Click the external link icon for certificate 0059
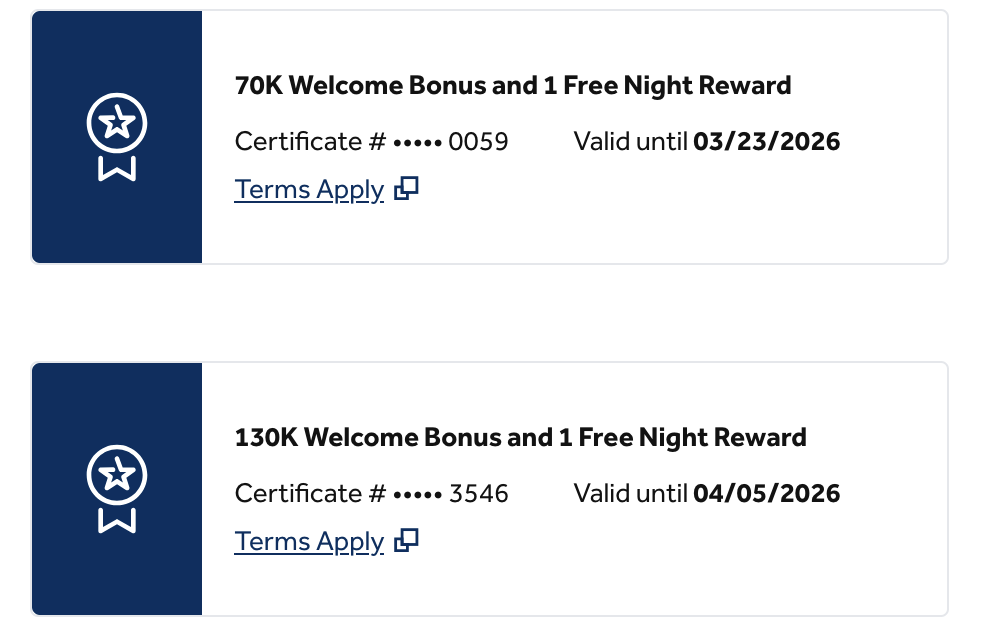The image size is (984, 634). [406, 189]
